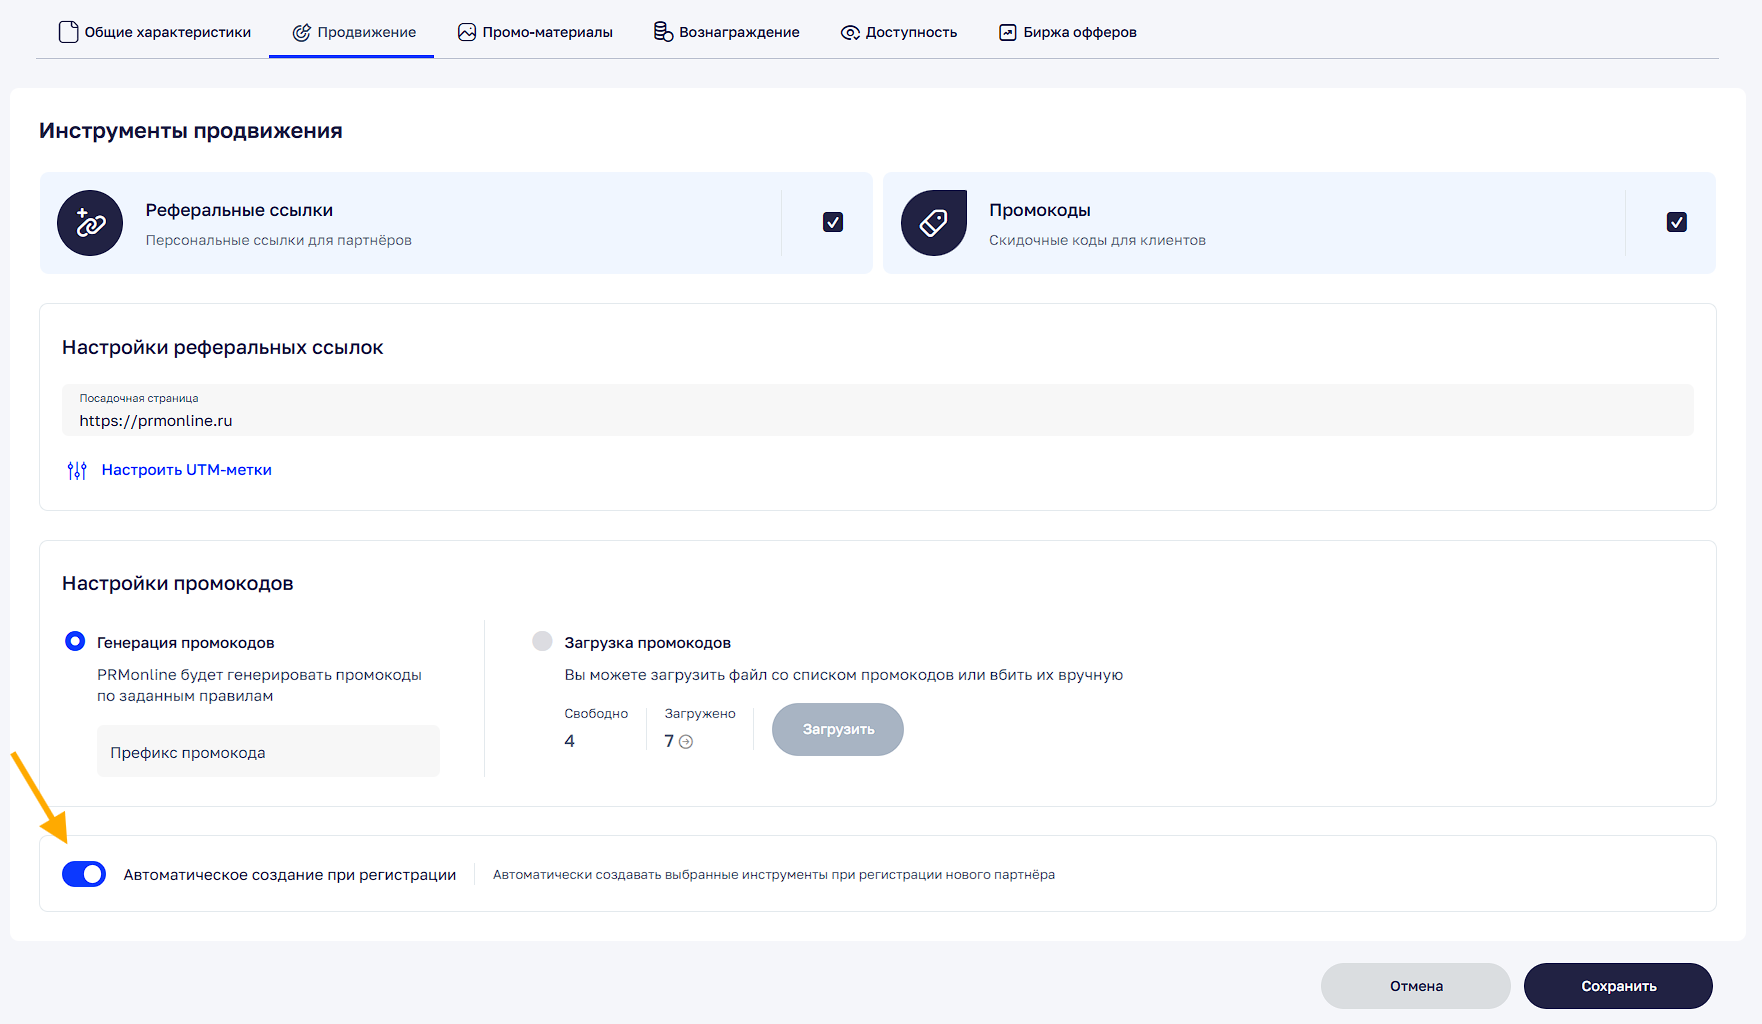The width and height of the screenshot is (1762, 1024).
Task: Click the coins icon in Вознаграждение tab
Action: pyautogui.click(x=663, y=32)
